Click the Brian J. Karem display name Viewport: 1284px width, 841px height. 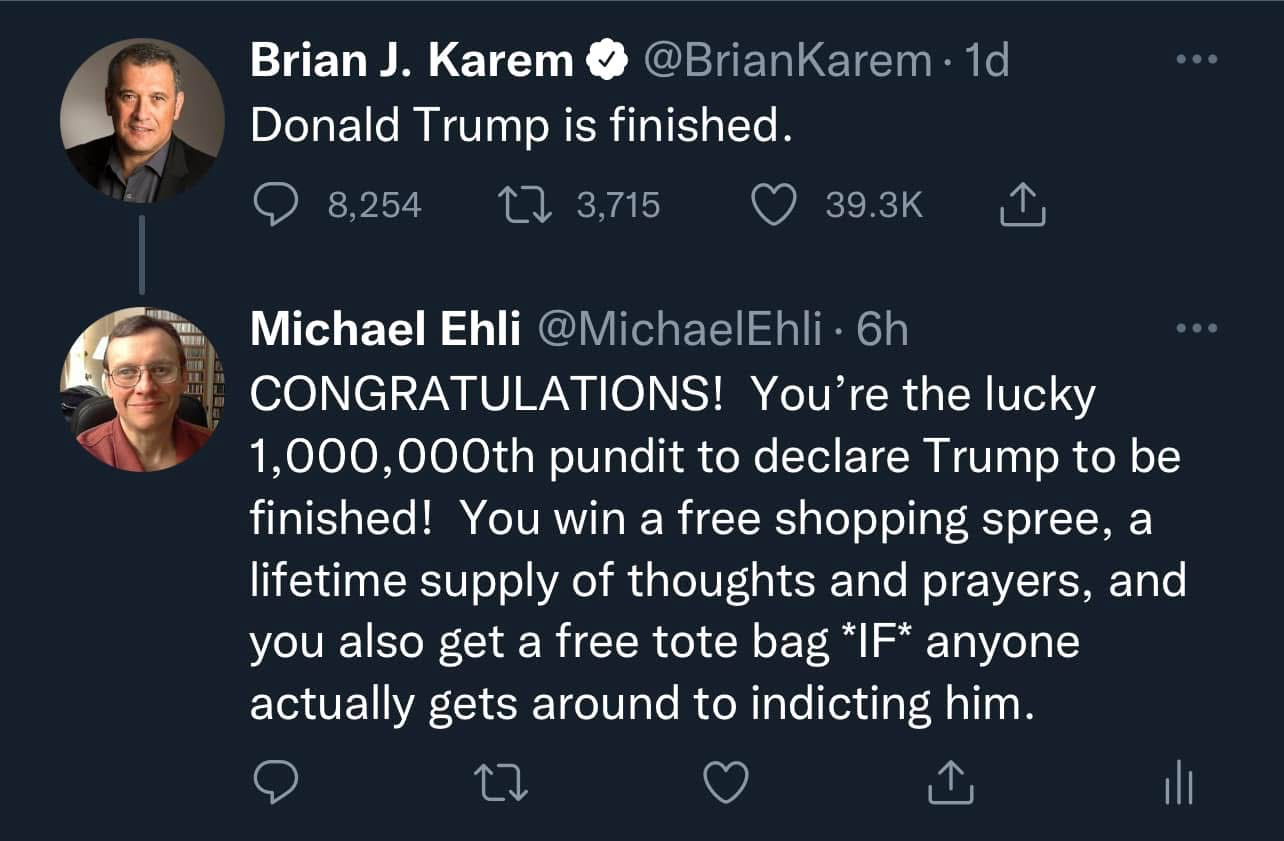[x=411, y=62]
